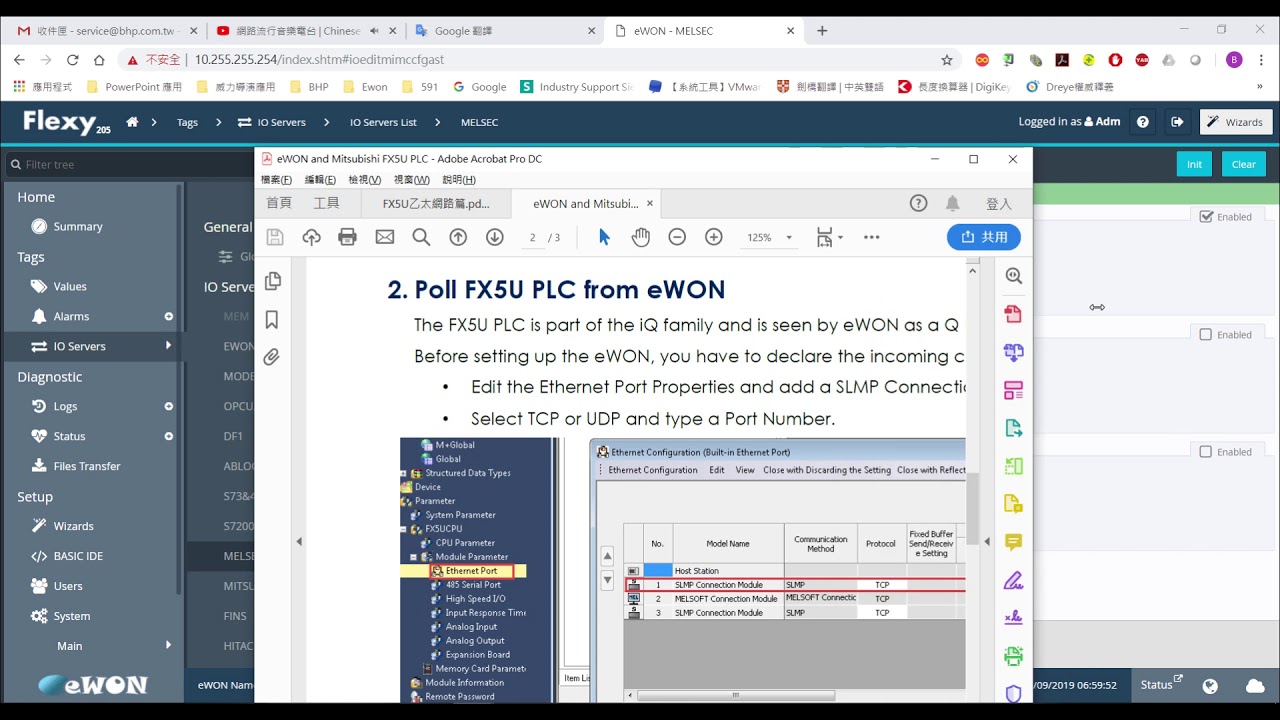Image resolution: width=1280 pixels, height=720 pixels.
Task: Expand the Alarms plus button
Action: [168, 316]
